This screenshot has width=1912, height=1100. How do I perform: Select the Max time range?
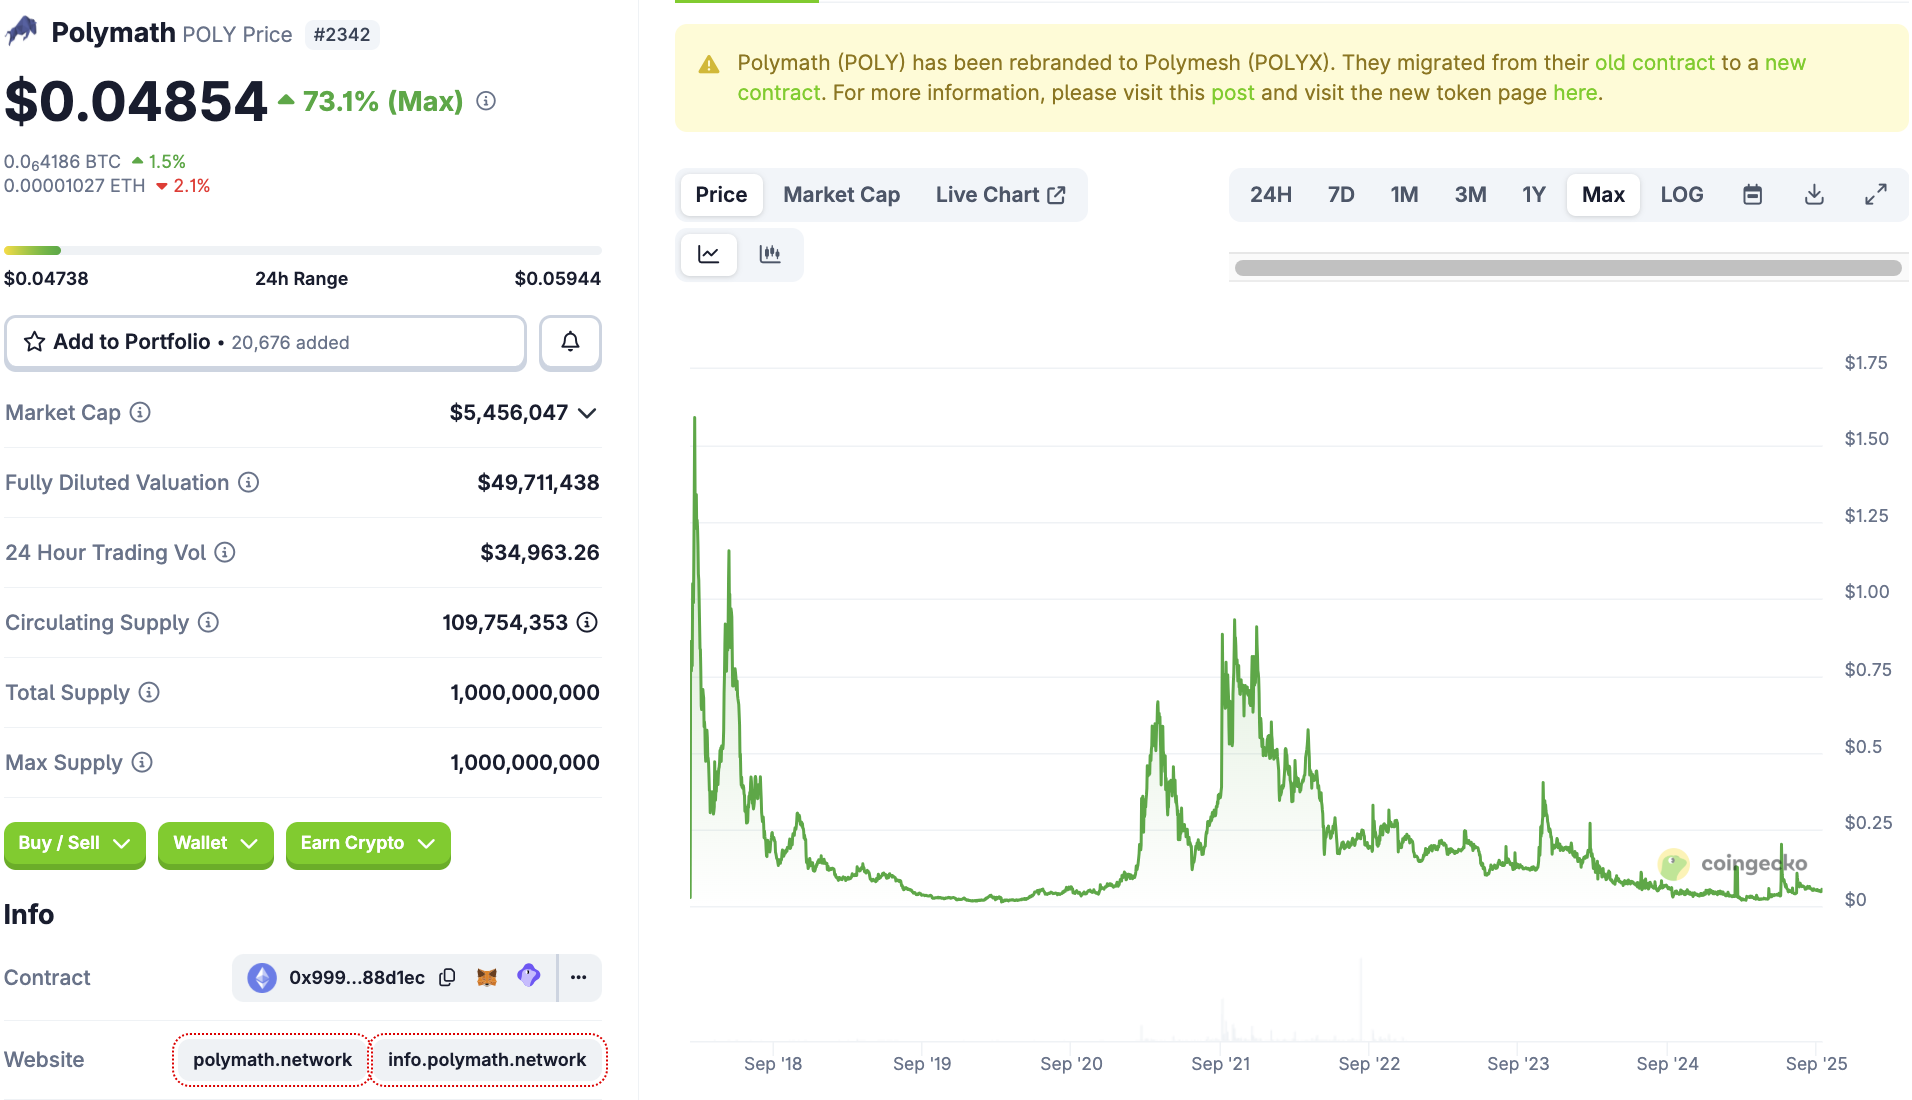(1603, 195)
